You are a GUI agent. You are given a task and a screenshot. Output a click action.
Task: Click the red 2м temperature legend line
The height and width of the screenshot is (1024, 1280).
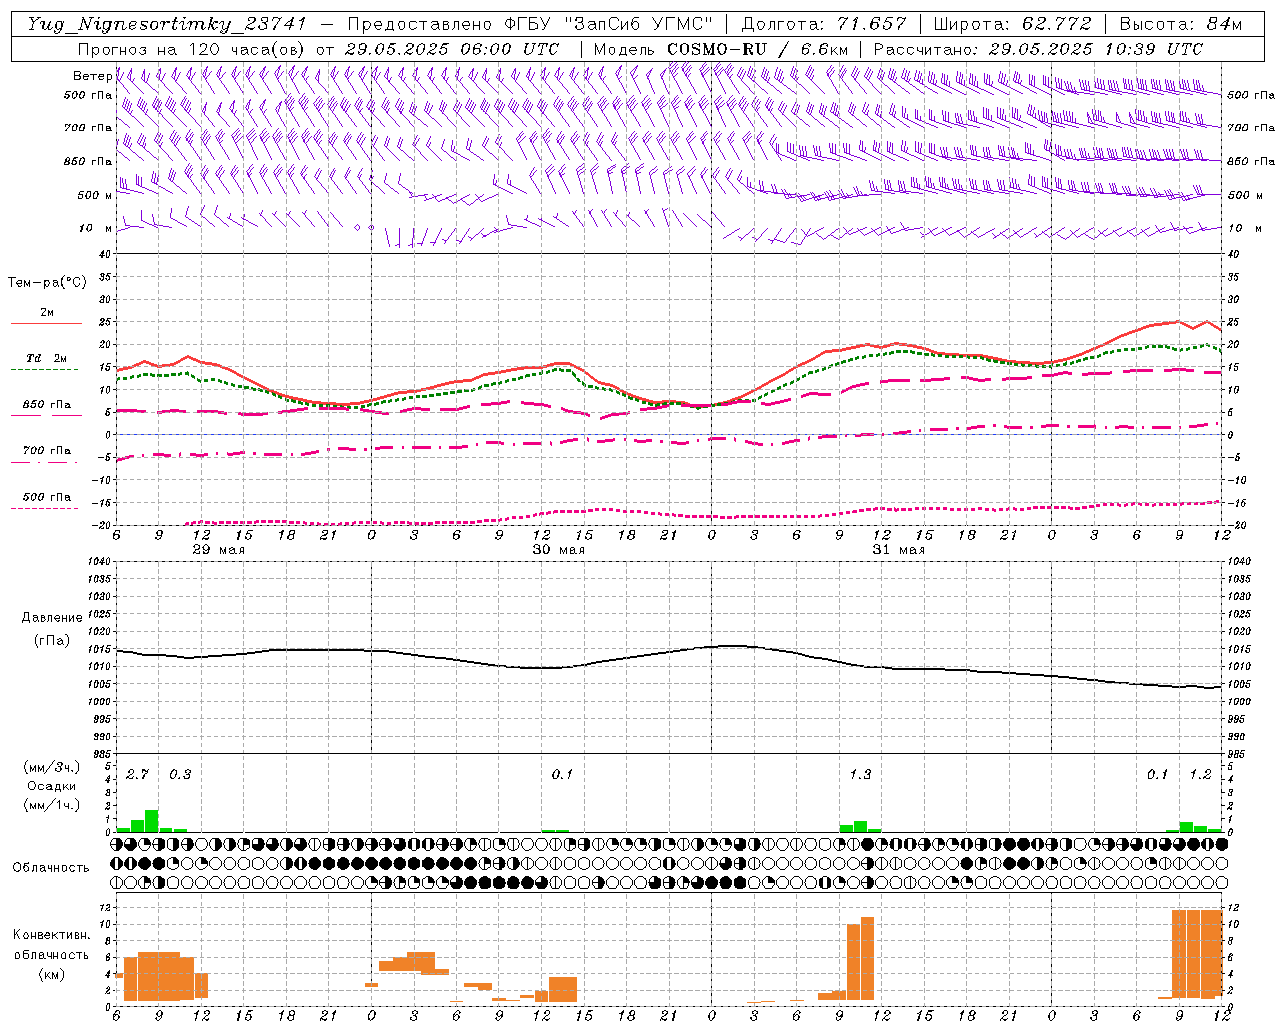[x=46, y=324]
